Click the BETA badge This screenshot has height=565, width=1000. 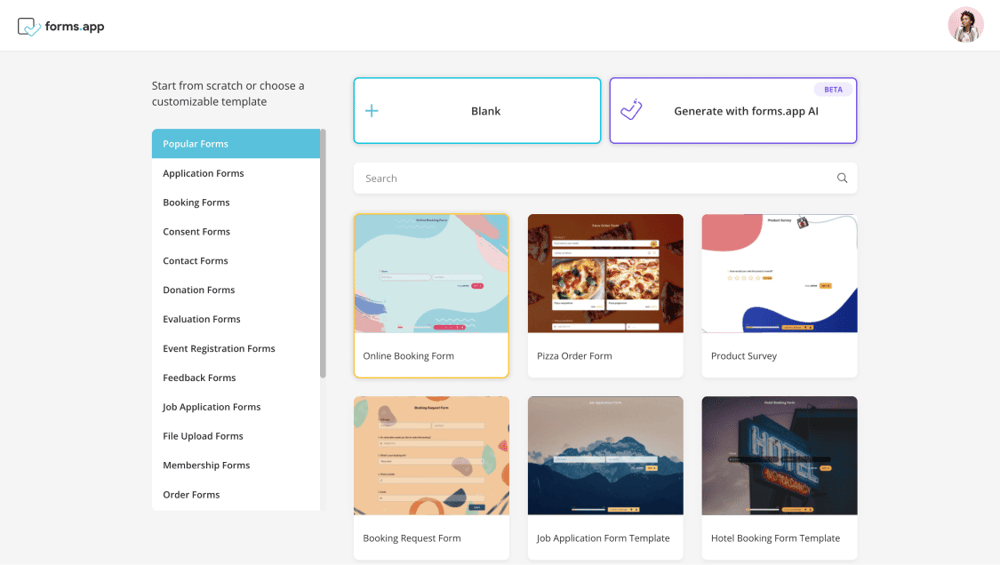pyautogui.click(x=833, y=90)
